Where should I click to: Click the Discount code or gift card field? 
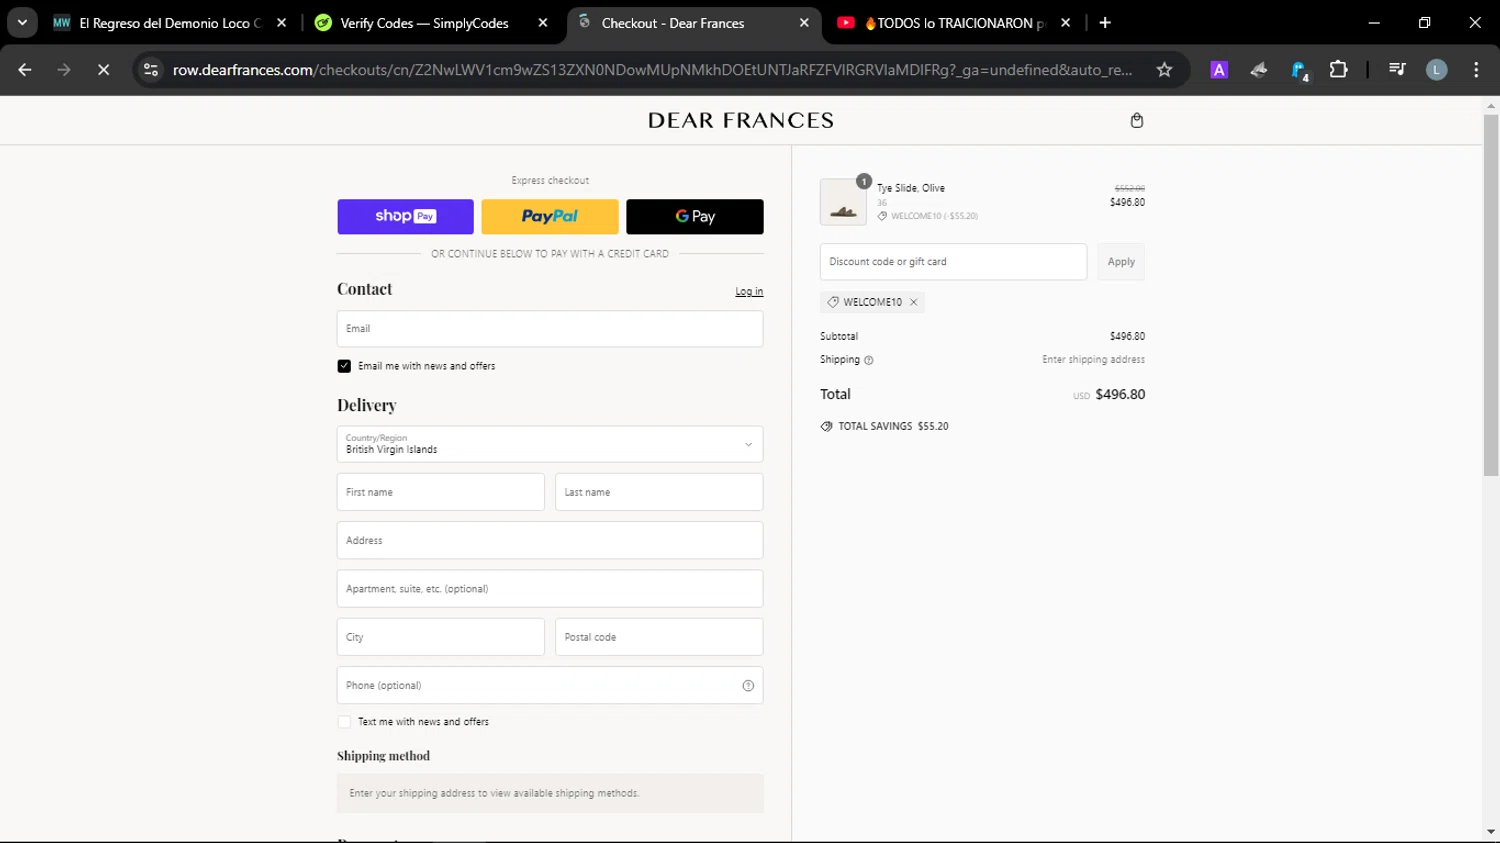(953, 262)
